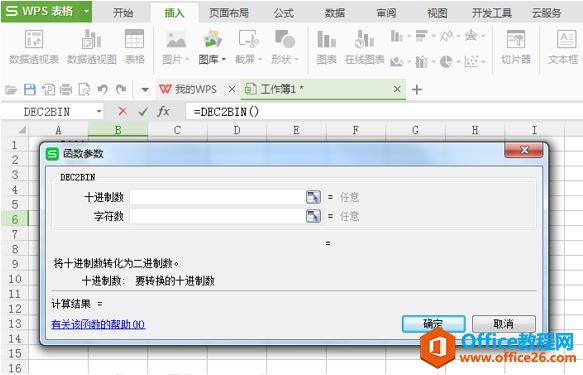Click the 在线图表 online chart icon

pos(364,39)
